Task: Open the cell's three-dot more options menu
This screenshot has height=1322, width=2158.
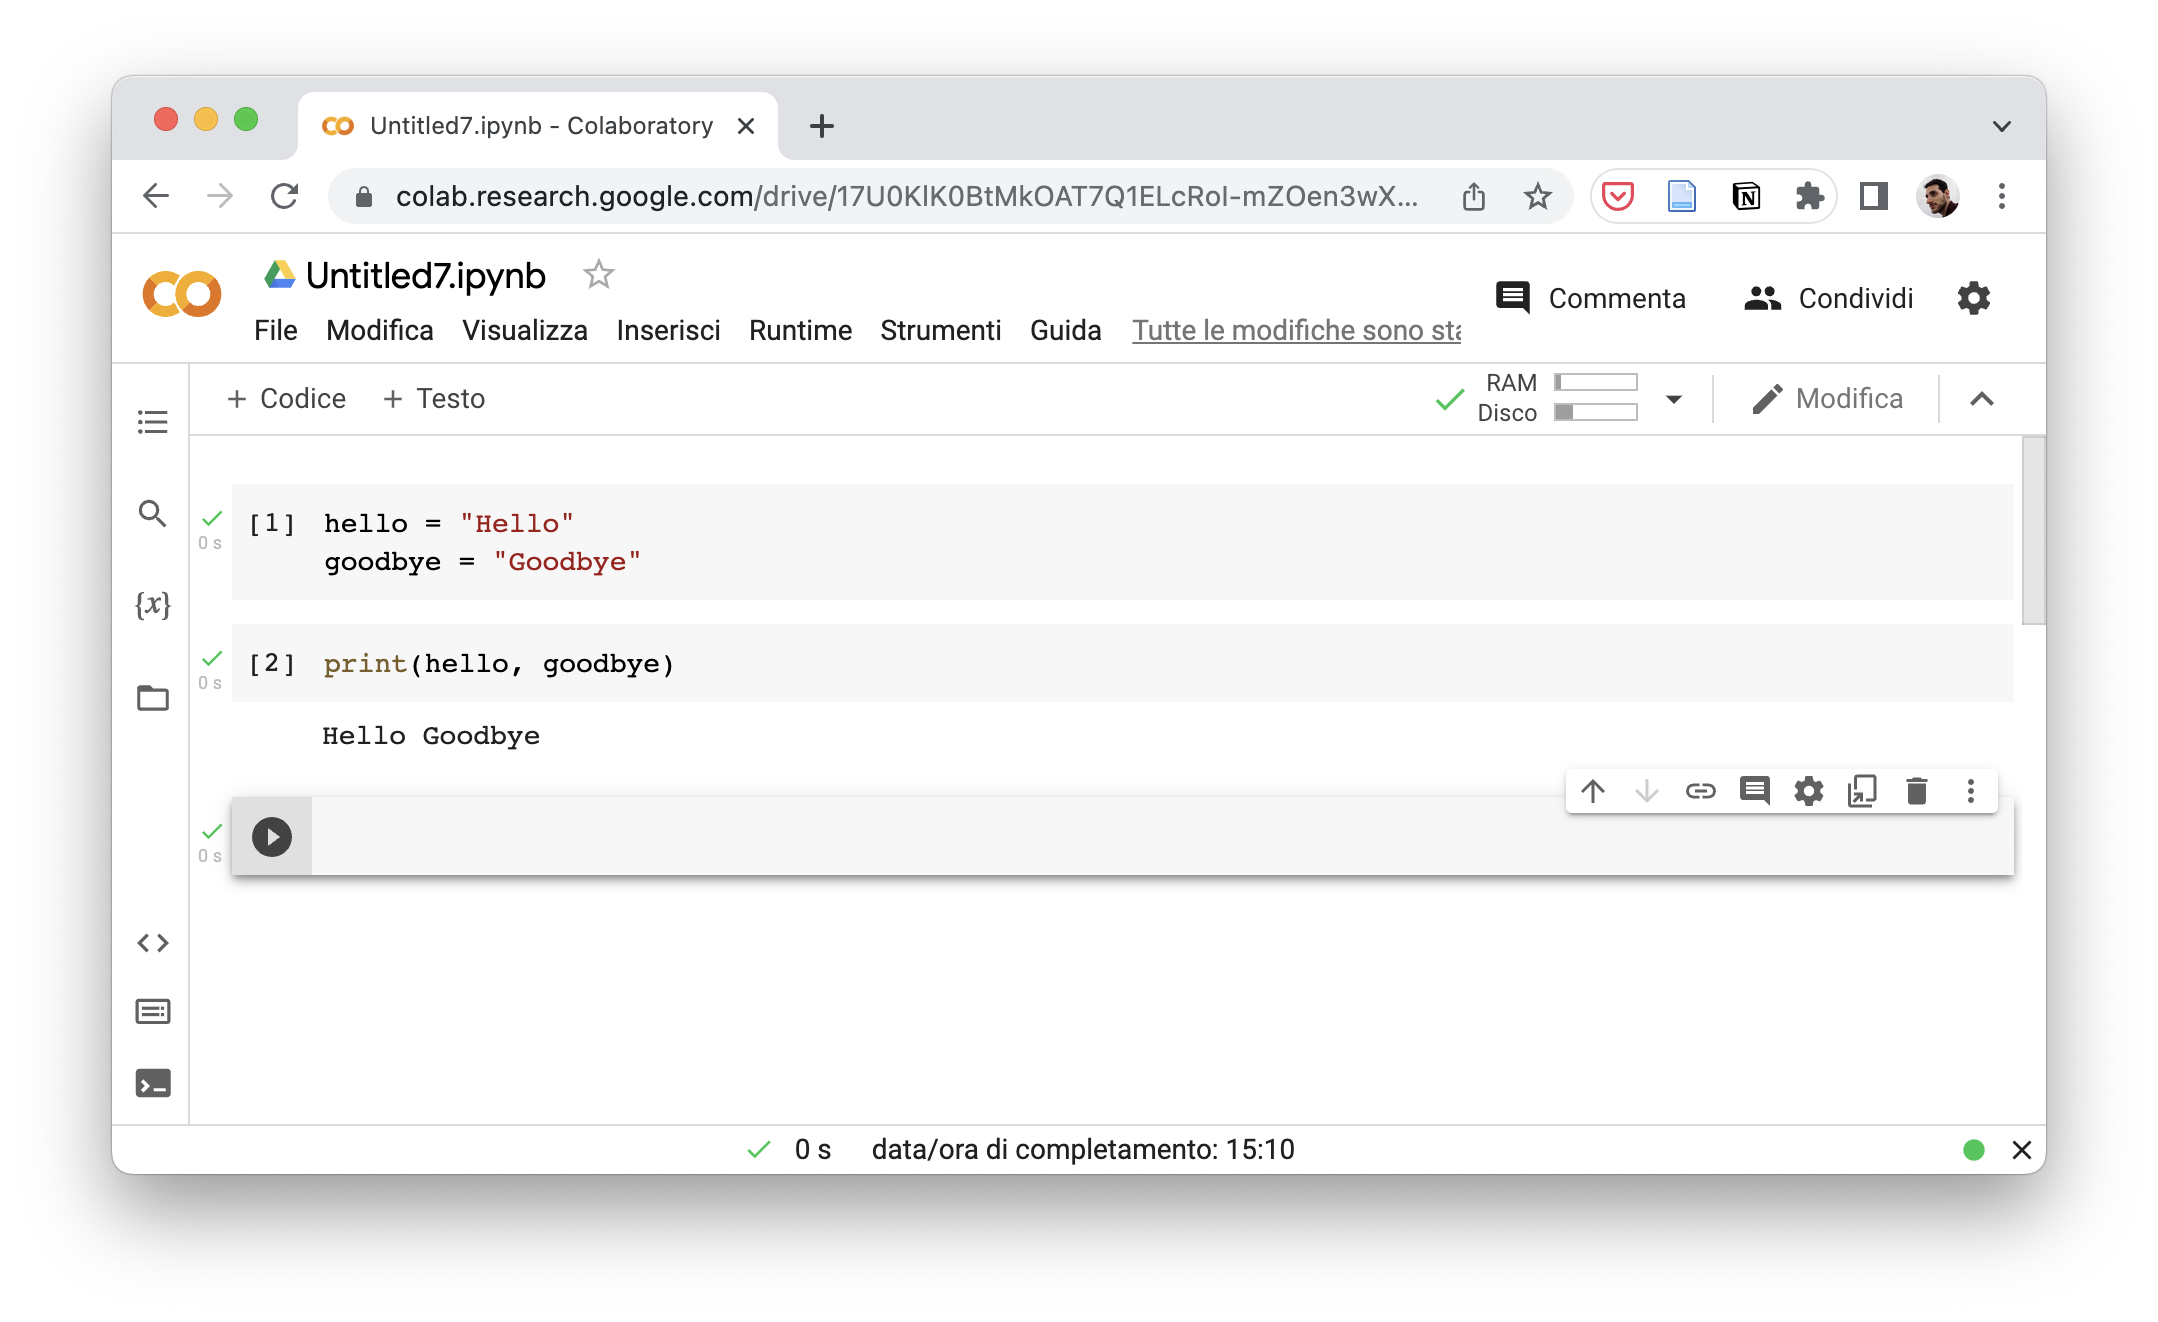Action: tap(1970, 791)
